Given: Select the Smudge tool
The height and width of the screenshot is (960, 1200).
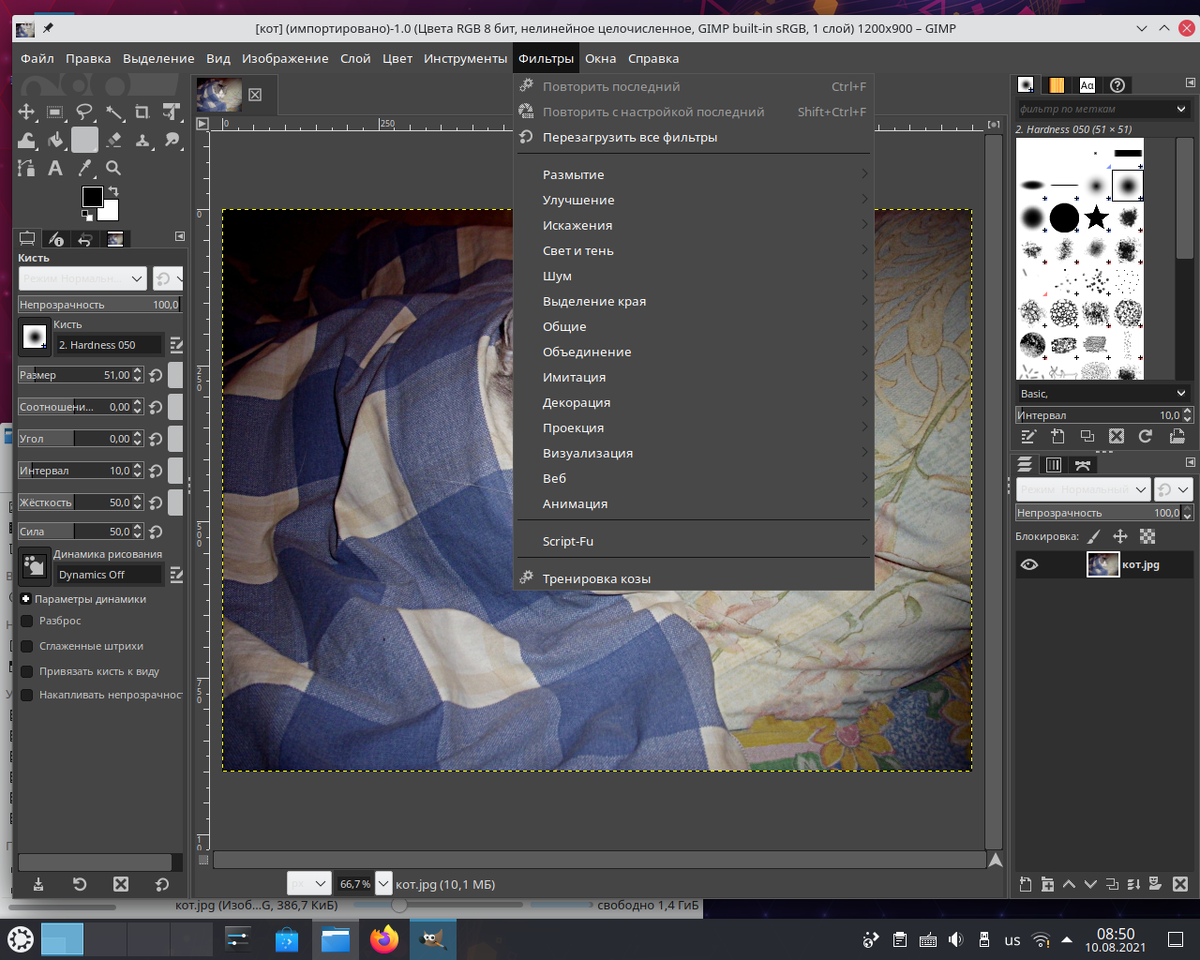Looking at the screenshot, I should (x=172, y=140).
